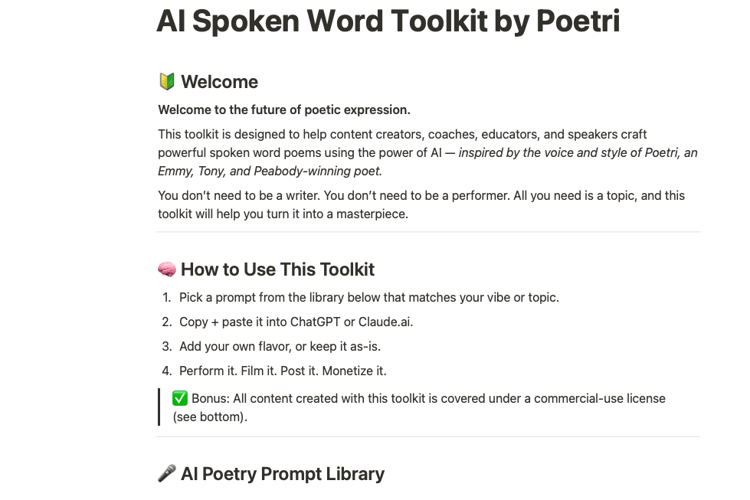Click the microphone emoji icon
Screen dimensions: 750x500
(x=167, y=474)
